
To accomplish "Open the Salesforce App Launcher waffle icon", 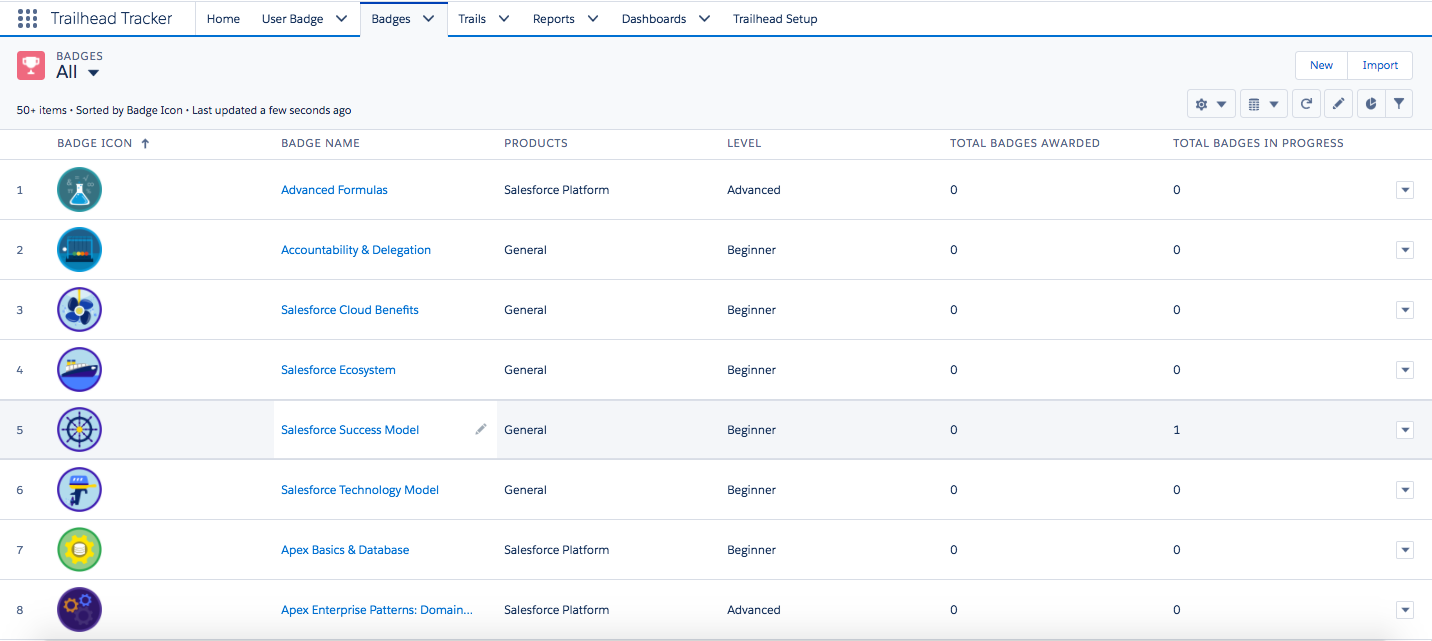I will pos(27,17).
